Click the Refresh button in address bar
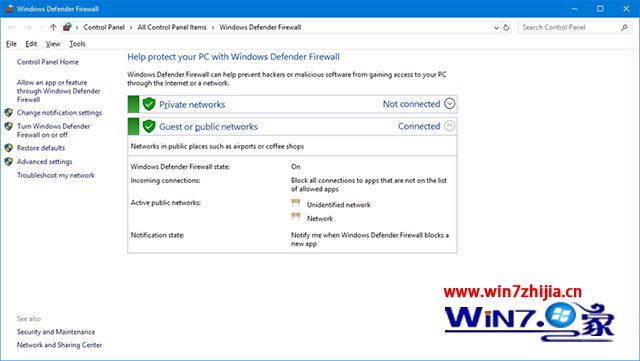This screenshot has height=361, width=640. (x=506, y=27)
